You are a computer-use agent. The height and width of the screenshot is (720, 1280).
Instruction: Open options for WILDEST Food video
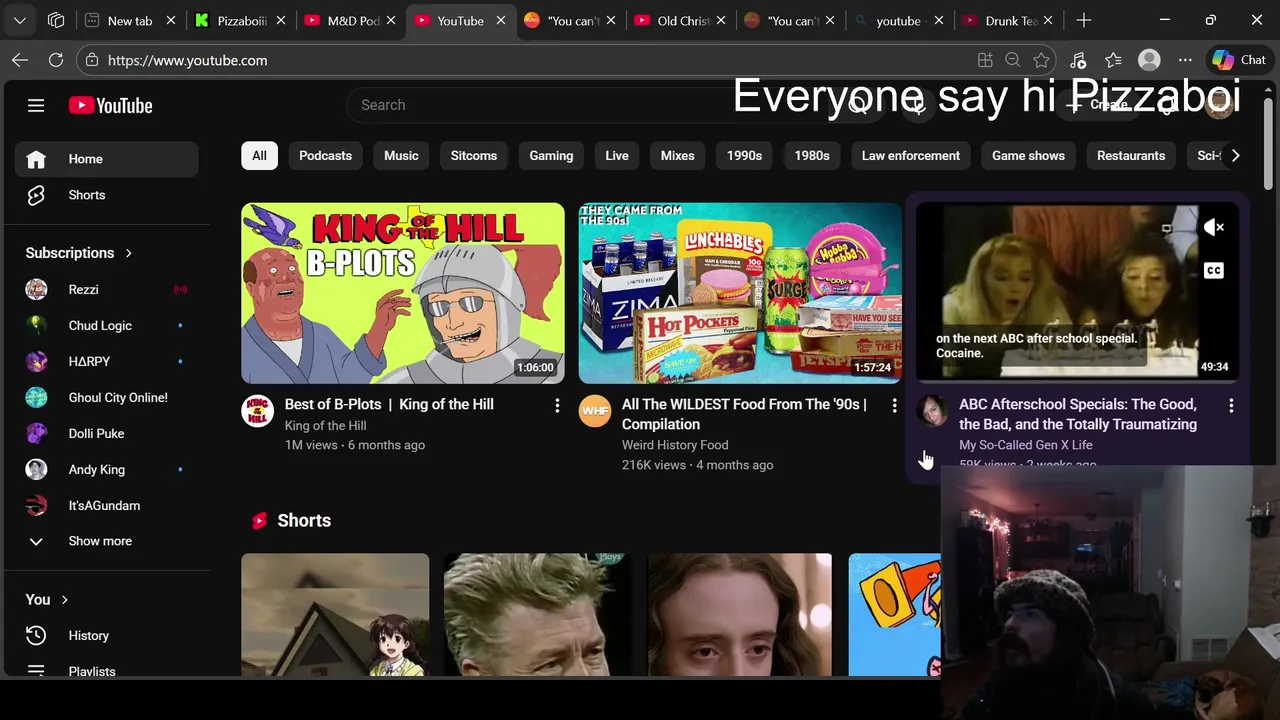coord(894,405)
